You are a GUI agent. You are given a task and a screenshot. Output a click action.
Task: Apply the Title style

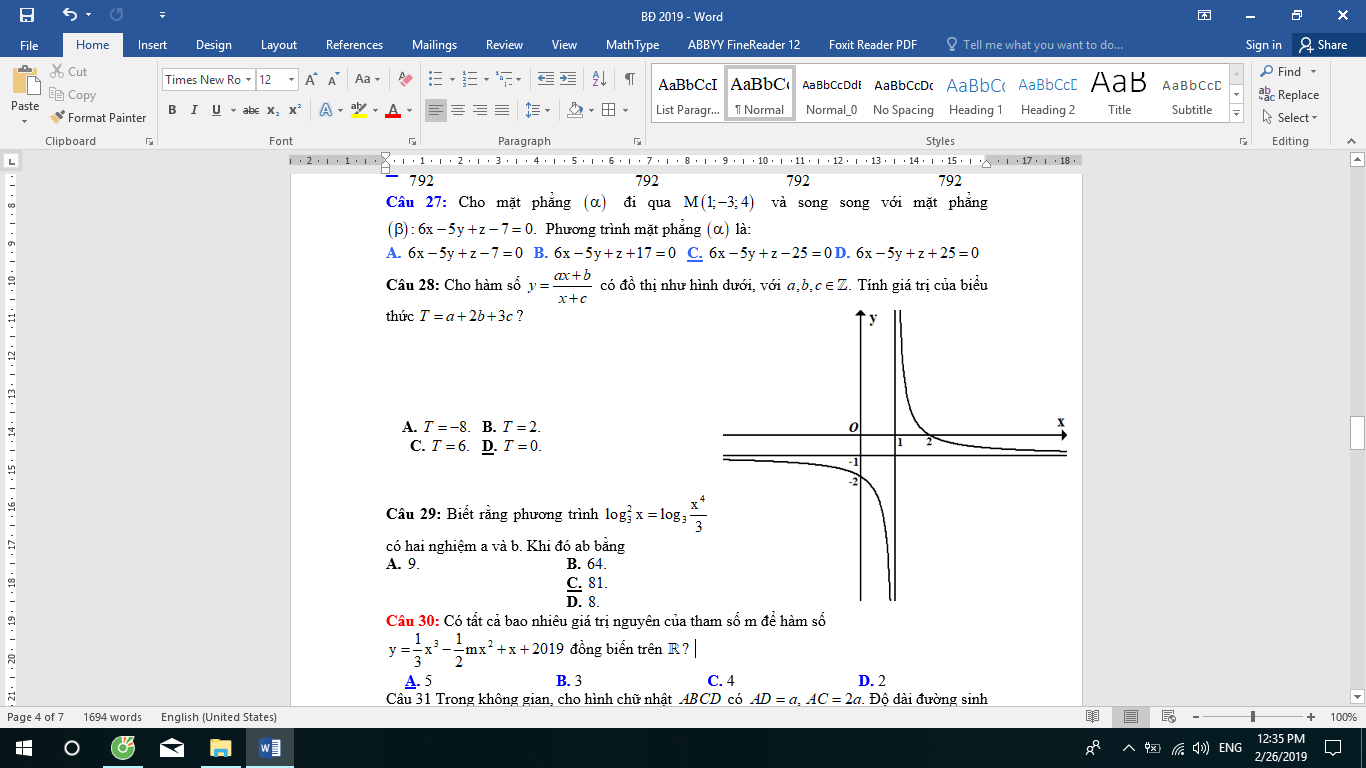(1120, 94)
